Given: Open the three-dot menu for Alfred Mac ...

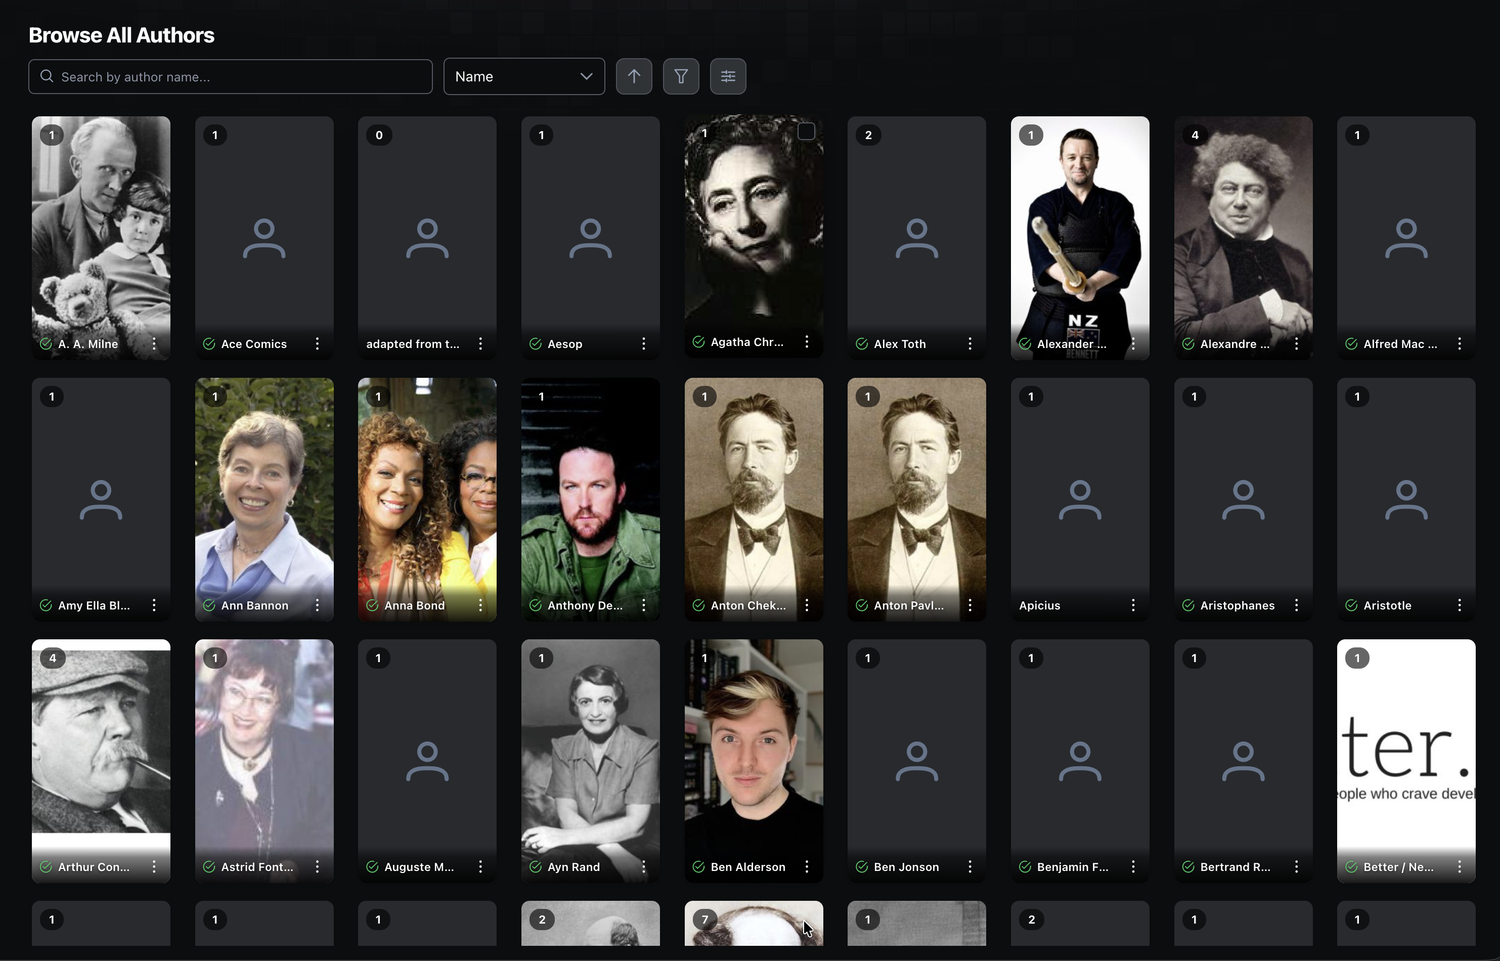Looking at the screenshot, I should pyautogui.click(x=1459, y=344).
